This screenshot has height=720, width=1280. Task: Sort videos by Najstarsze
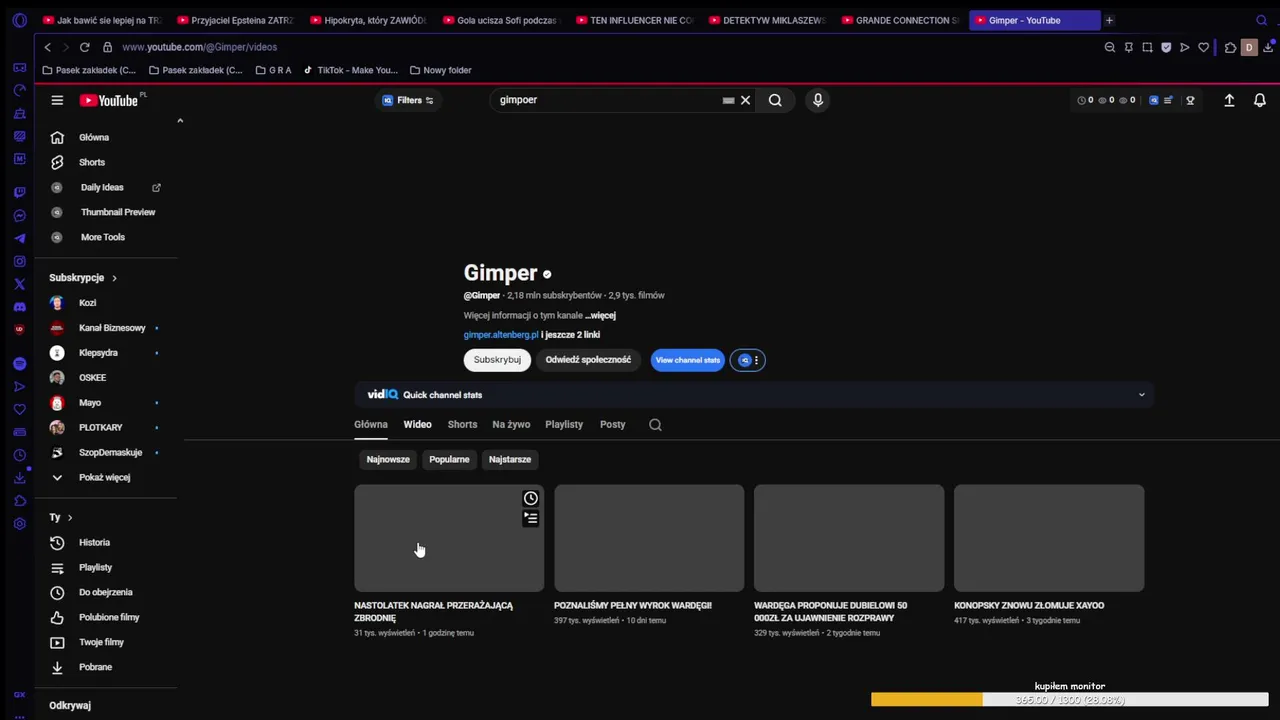point(510,459)
